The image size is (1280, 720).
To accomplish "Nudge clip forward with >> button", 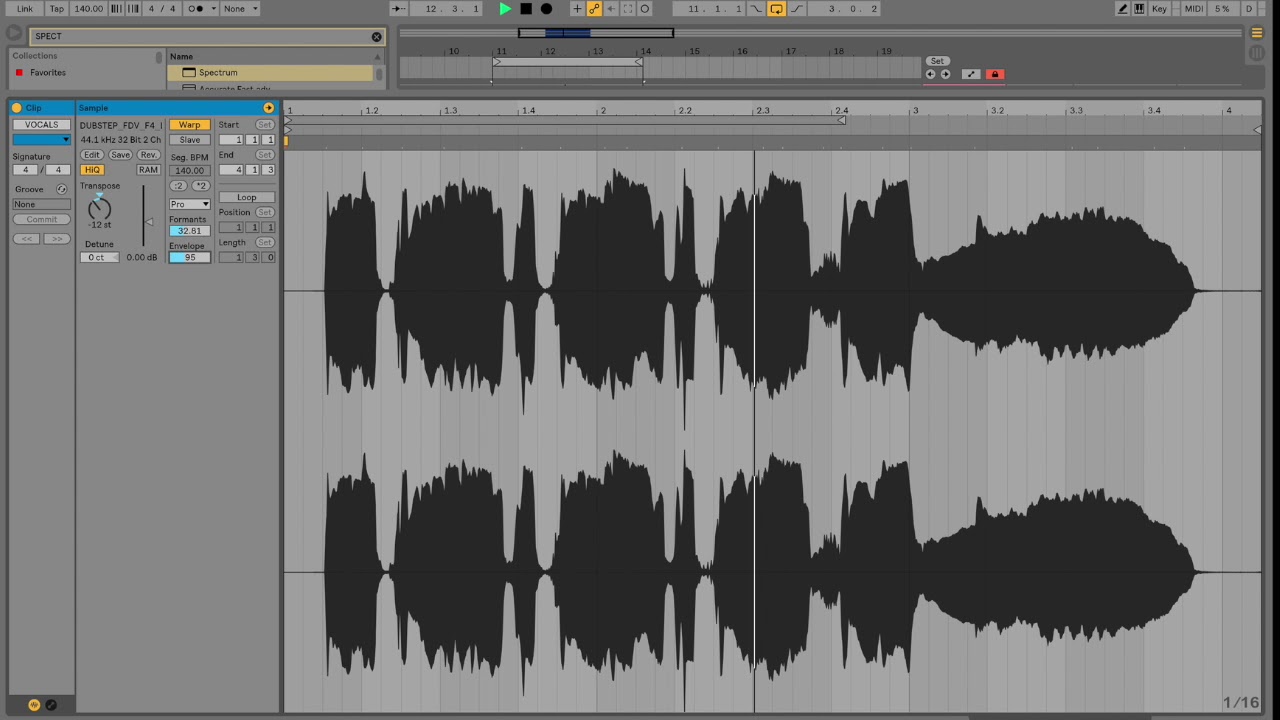I will point(57,239).
